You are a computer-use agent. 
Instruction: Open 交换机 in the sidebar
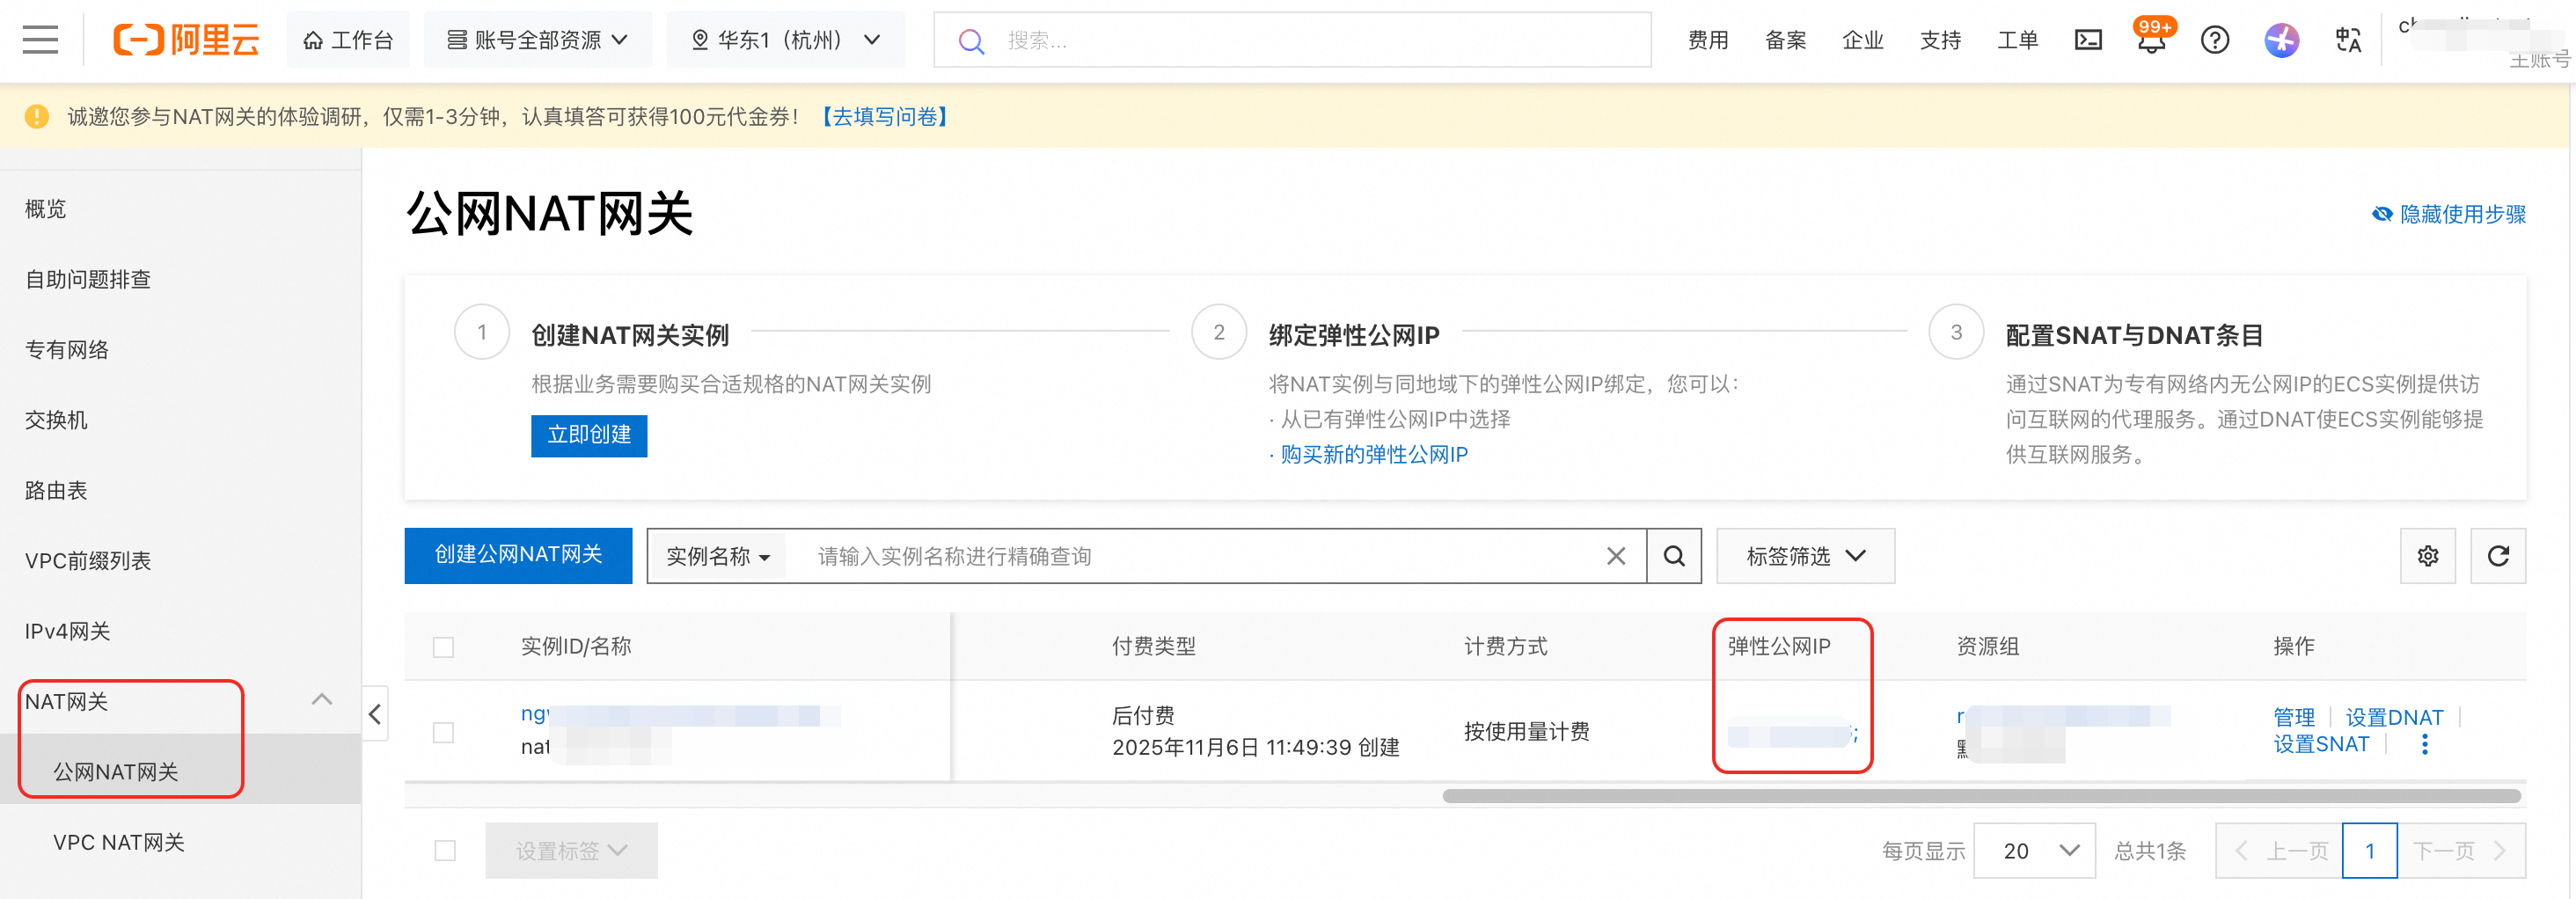click(x=56, y=420)
